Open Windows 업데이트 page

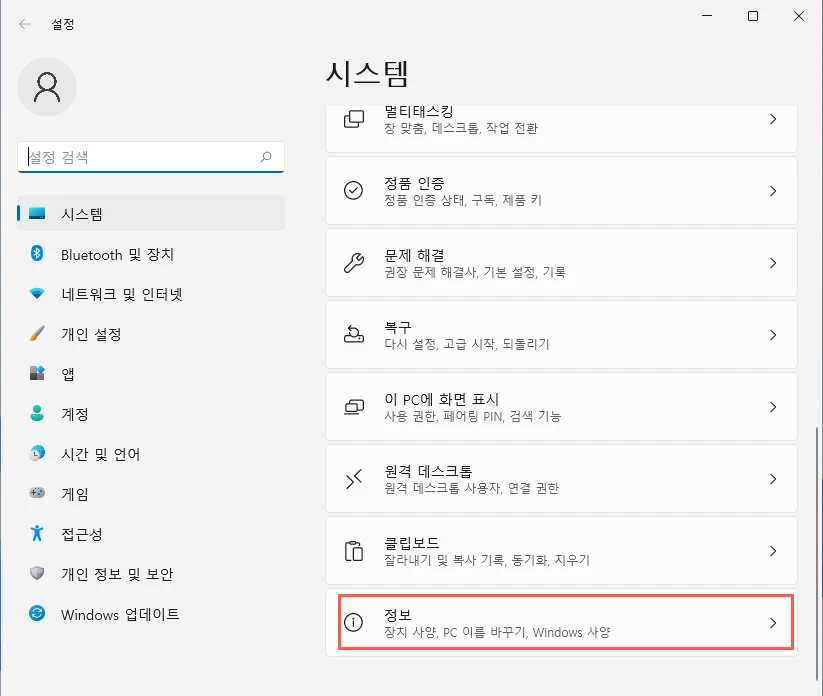(151, 614)
